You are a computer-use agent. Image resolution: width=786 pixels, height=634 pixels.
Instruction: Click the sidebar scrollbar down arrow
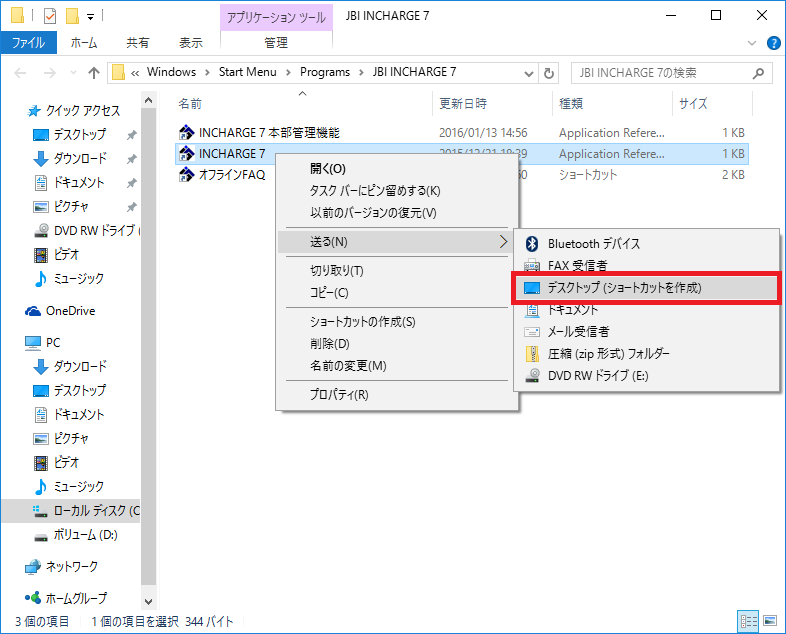pos(148,601)
